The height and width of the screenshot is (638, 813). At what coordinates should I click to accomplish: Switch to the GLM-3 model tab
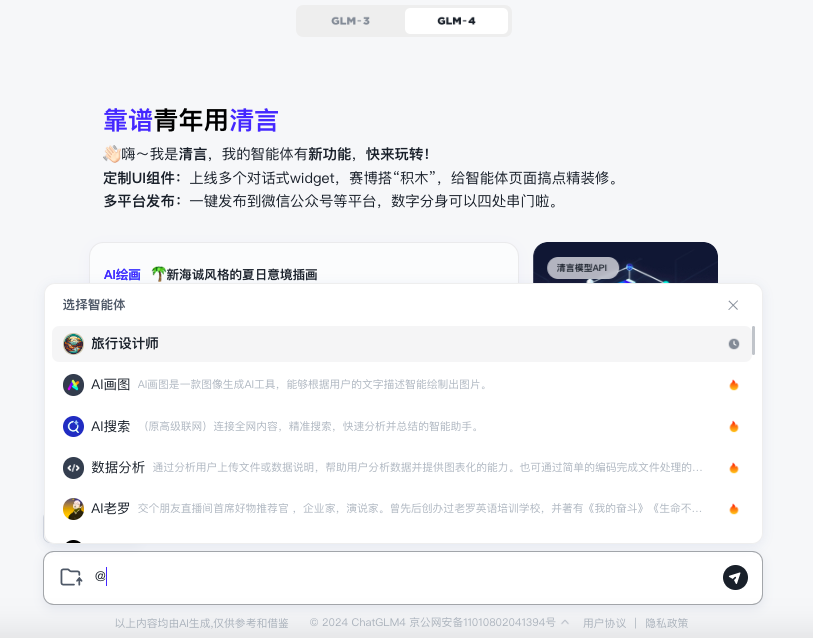click(351, 21)
